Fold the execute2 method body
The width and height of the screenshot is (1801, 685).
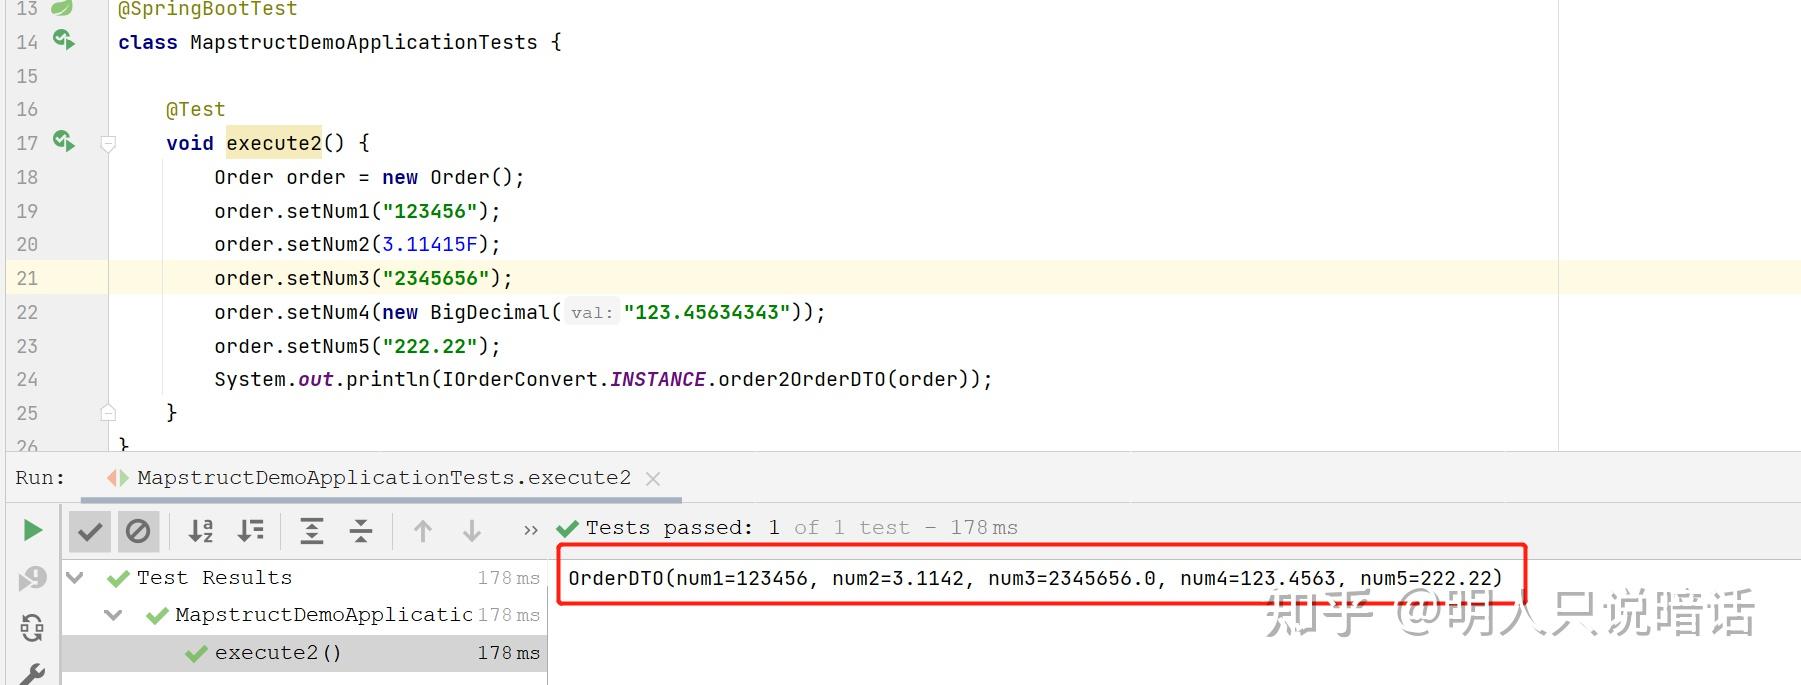tap(109, 143)
